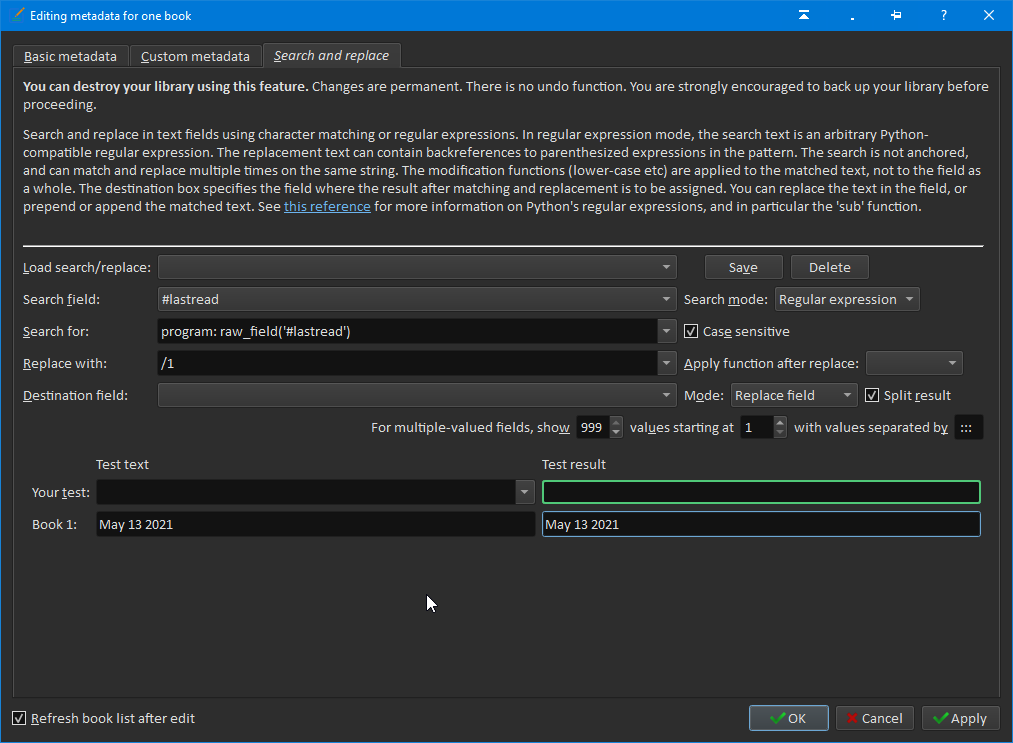Image resolution: width=1013 pixels, height=743 pixels.
Task: Open the 'this reference' hyperlink
Action: click(327, 206)
